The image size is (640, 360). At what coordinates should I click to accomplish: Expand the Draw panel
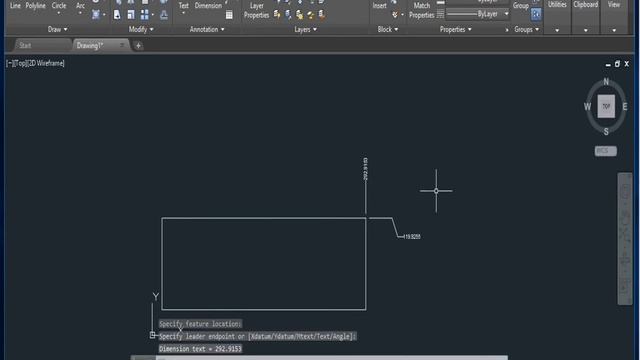pyautogui.click(x=58, y=29)
